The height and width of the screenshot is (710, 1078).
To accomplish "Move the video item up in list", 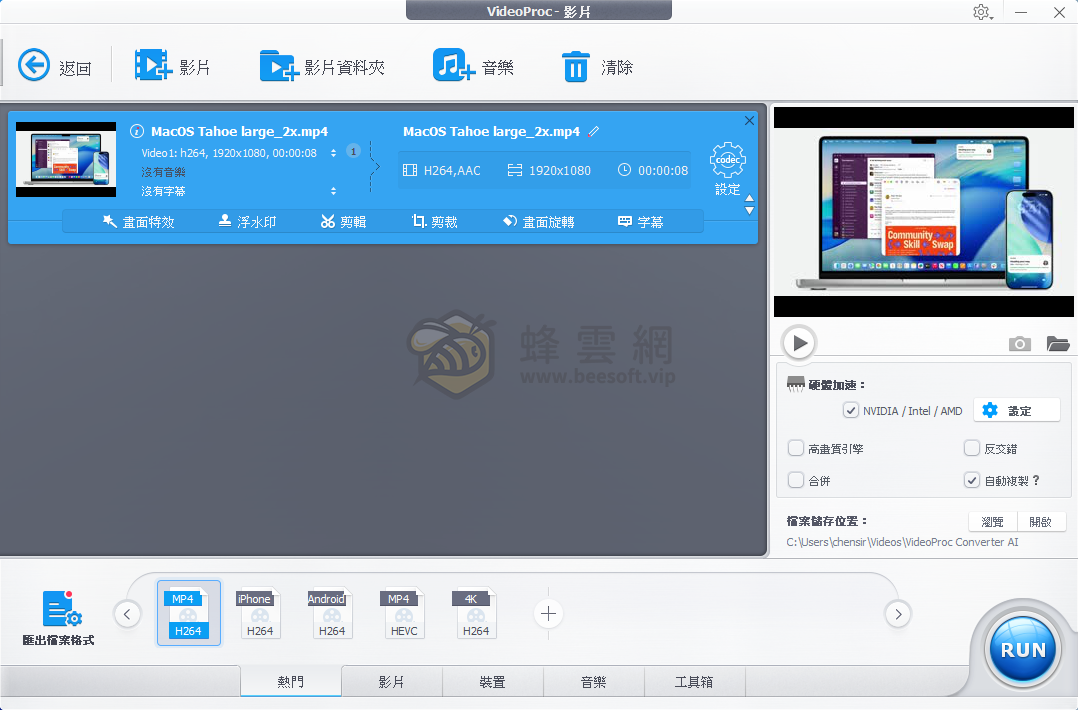I will tap(749, 198).
